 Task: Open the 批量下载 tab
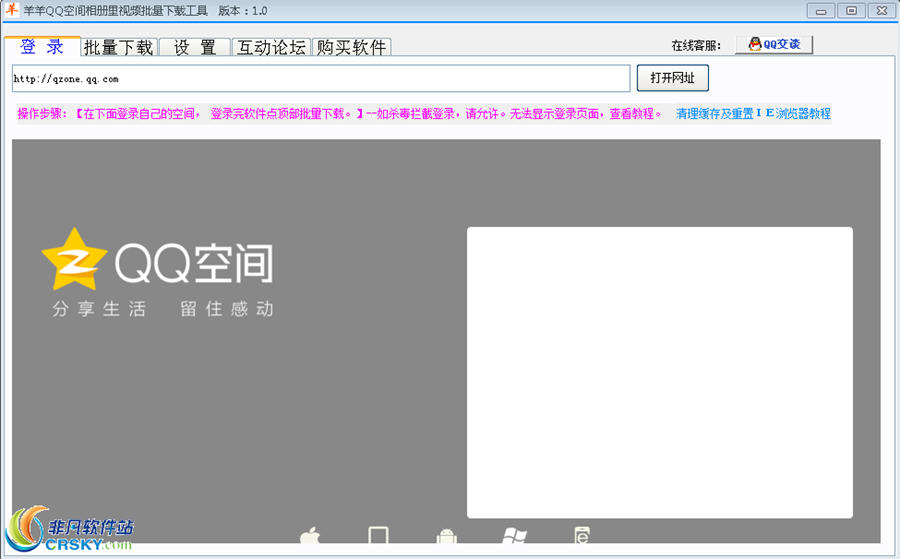click(x=119, y=48)
